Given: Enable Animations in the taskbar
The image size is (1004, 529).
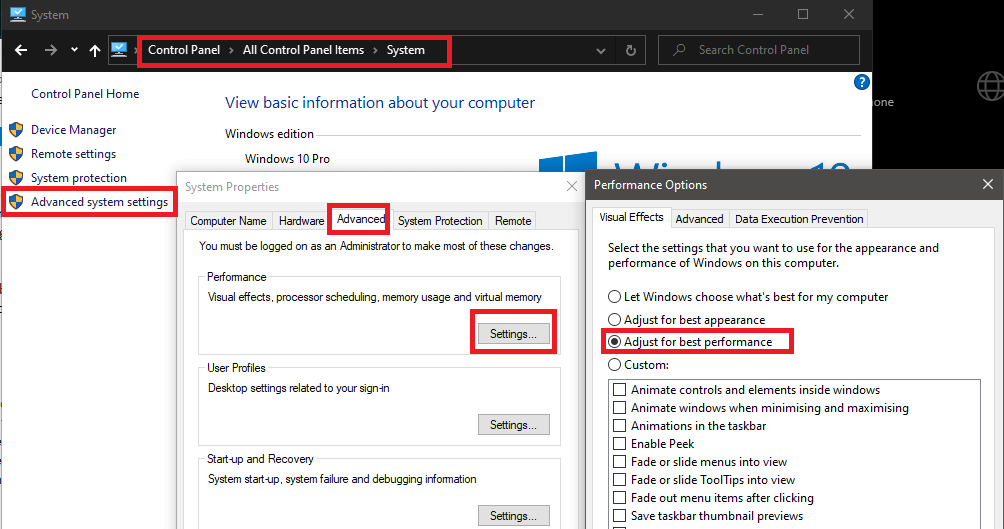Looking at the screenshot, I should pyautogui.click(x=619, y=425).
